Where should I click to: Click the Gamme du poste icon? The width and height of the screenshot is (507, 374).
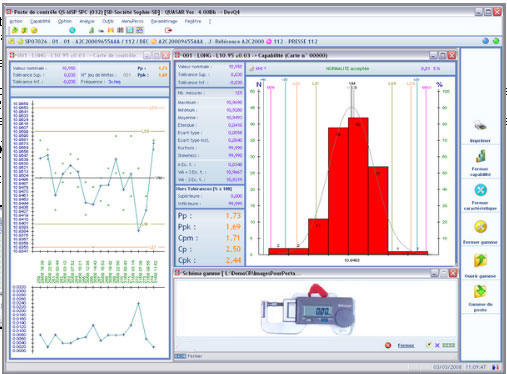coord(480,291)
